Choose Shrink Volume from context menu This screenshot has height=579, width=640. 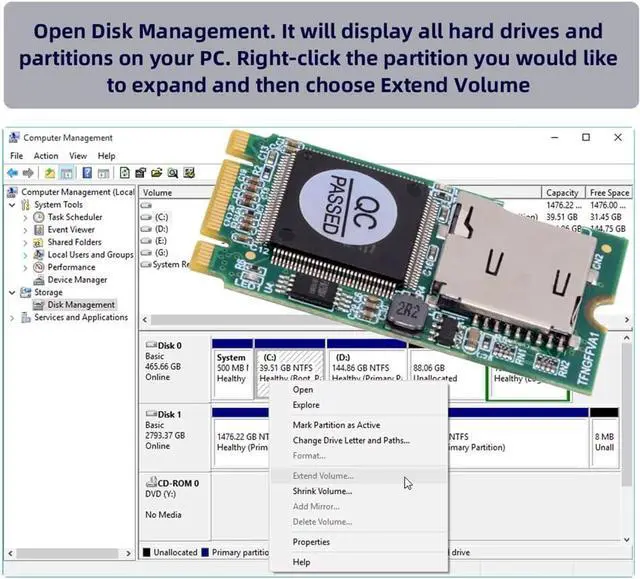(322, 491)
